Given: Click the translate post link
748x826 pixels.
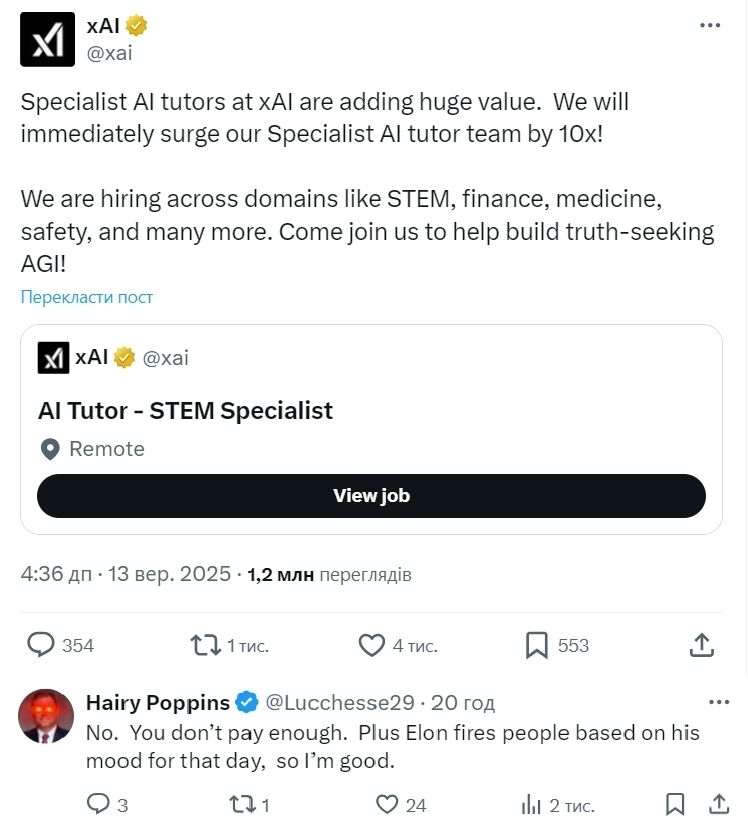Looking at the screenshot, I should [87, 297].
